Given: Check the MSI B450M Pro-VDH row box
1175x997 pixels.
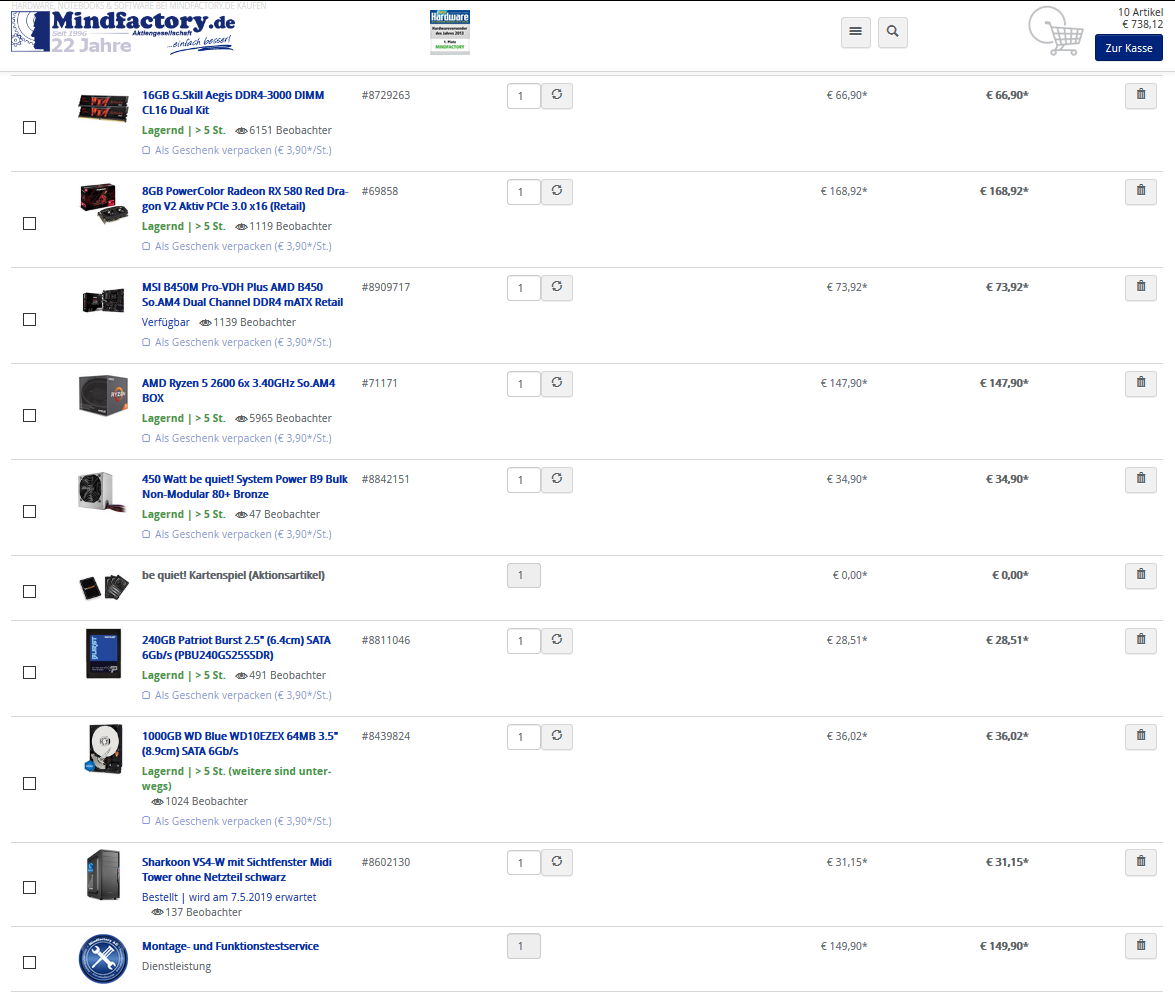Looking at the screenshot, I should [29, 319].
